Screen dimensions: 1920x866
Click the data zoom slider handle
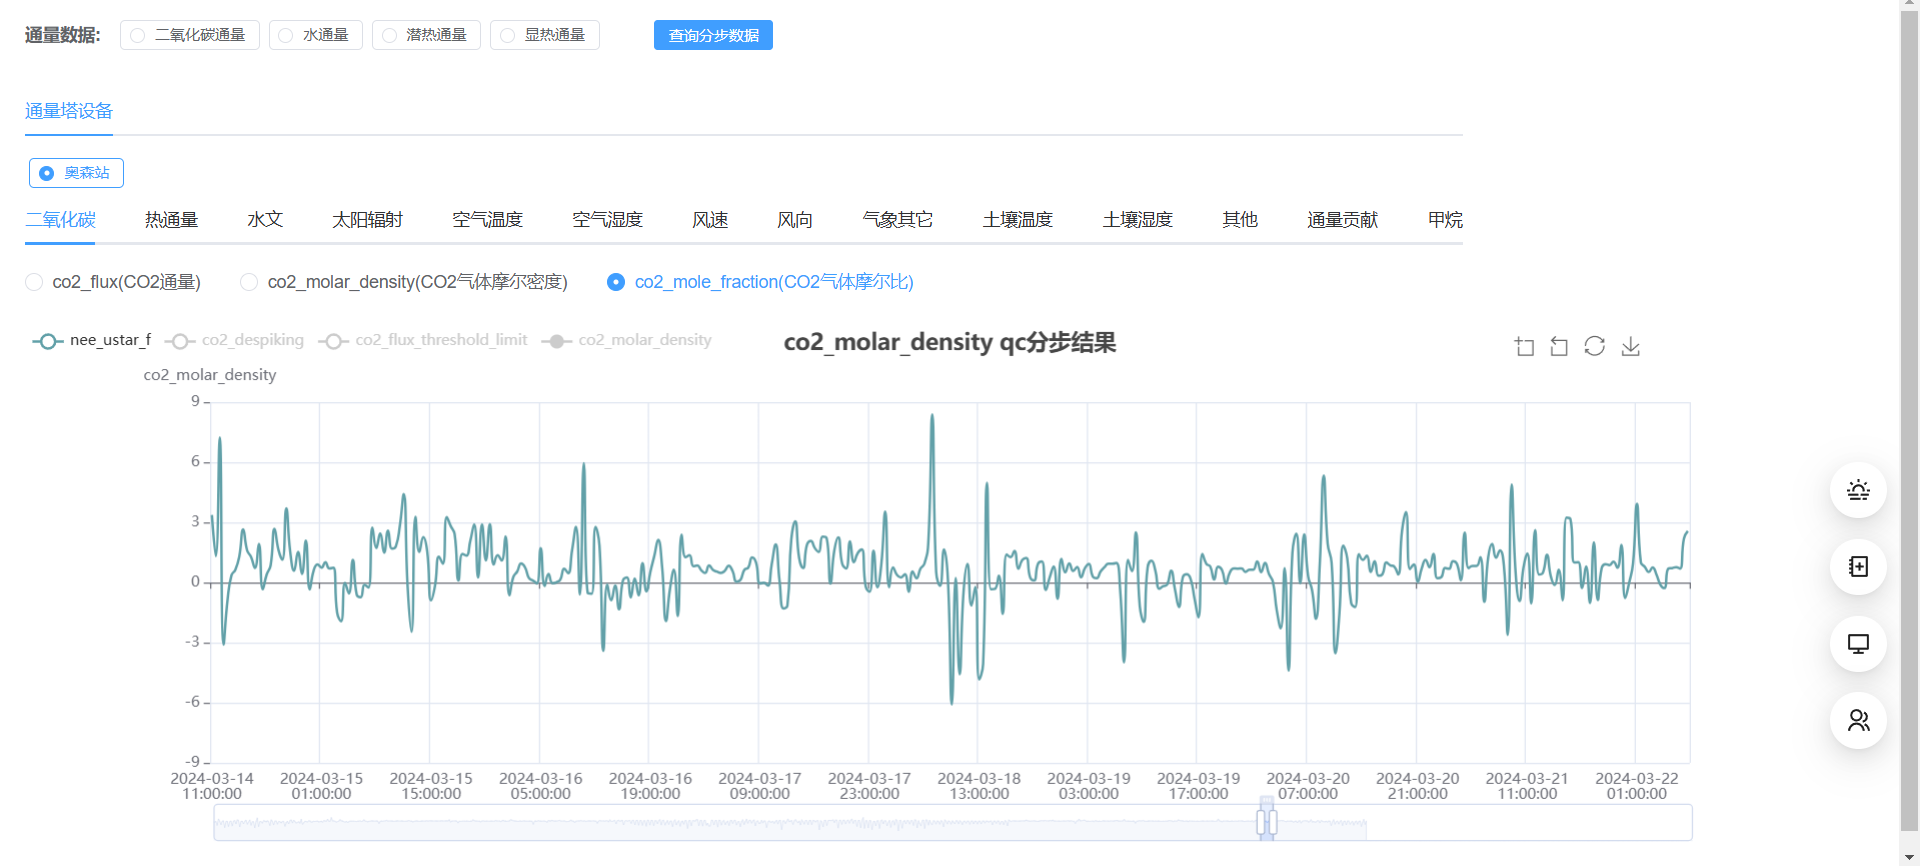[1267, 822]
